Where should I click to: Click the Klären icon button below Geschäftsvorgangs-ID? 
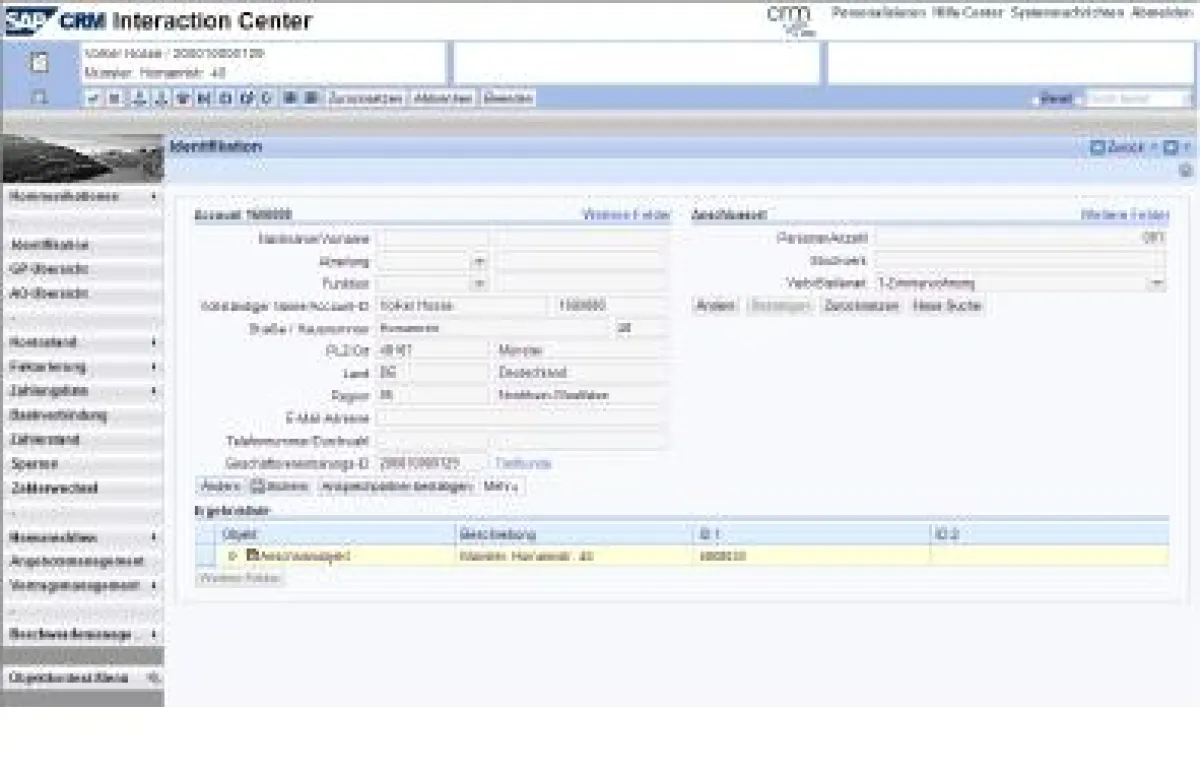258,486
